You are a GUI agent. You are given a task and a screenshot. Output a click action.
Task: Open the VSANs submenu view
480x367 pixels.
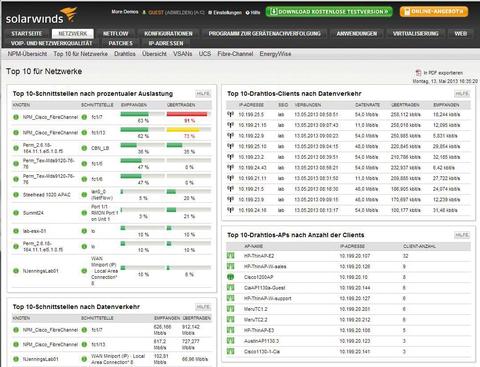183,54
